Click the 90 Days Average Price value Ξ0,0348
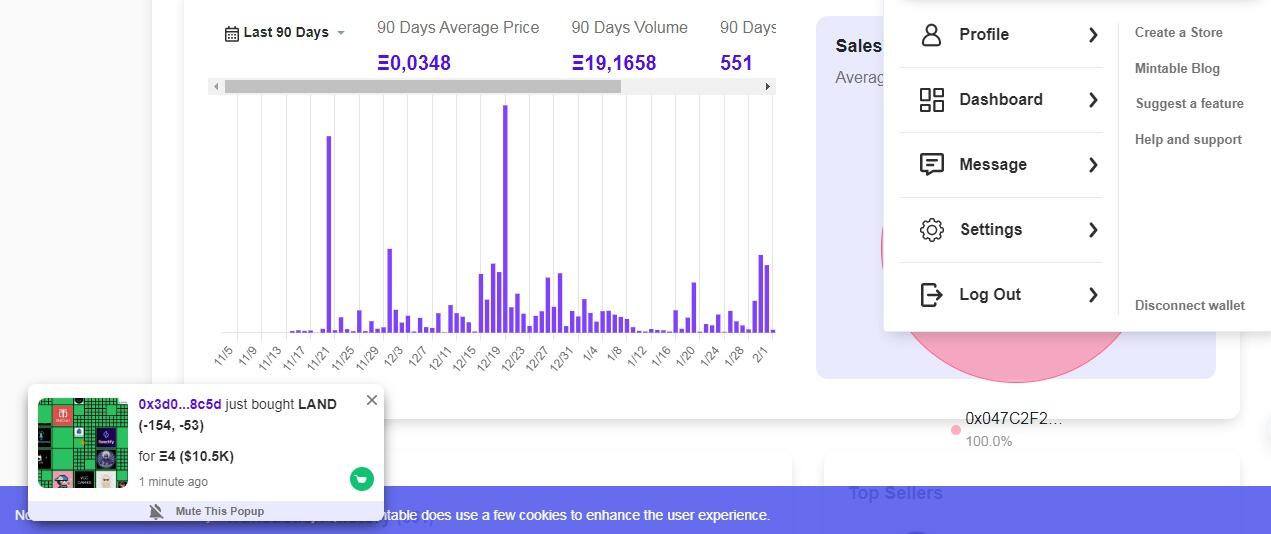This screenshot has width=1271, height=534. click(414, 63)
